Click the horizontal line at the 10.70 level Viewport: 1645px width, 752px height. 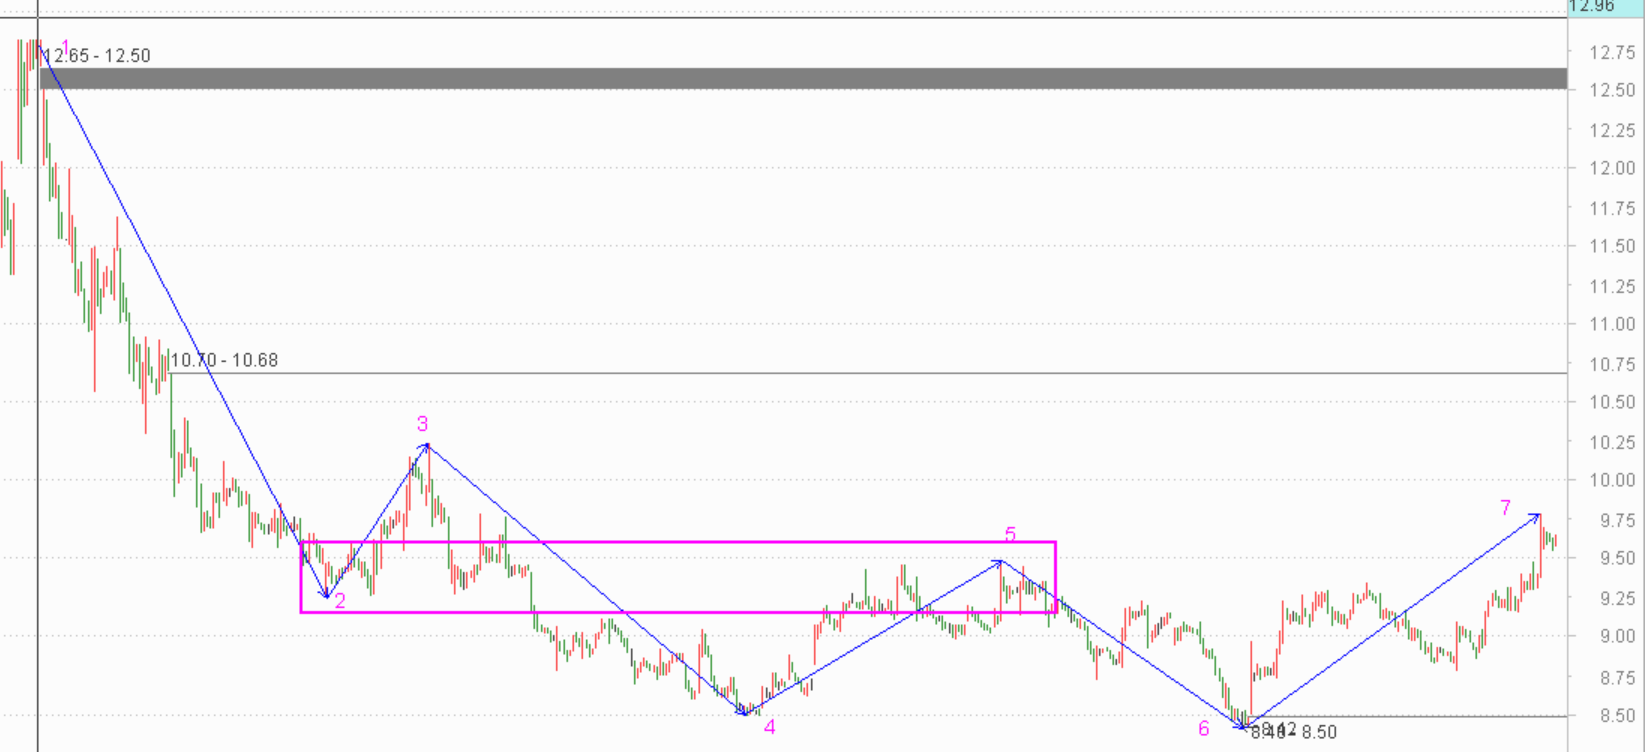pos(900,373)
